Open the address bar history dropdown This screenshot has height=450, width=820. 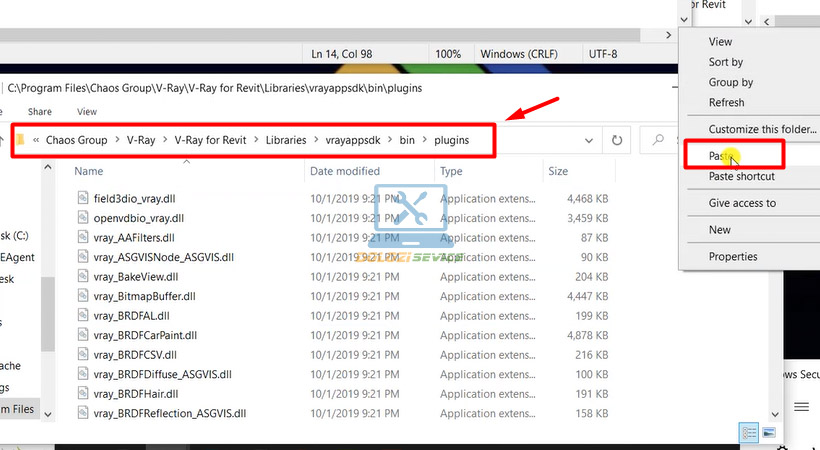587,141
